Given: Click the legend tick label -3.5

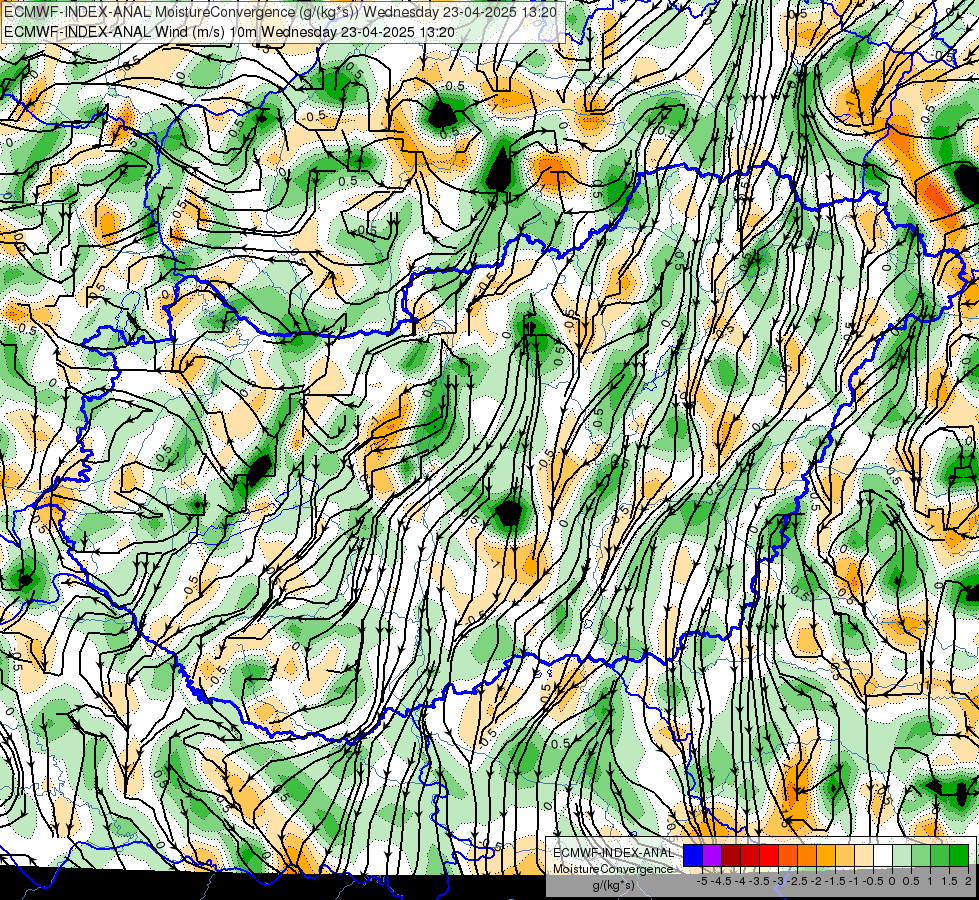Looking at the screenshot, I should [759, 881].
